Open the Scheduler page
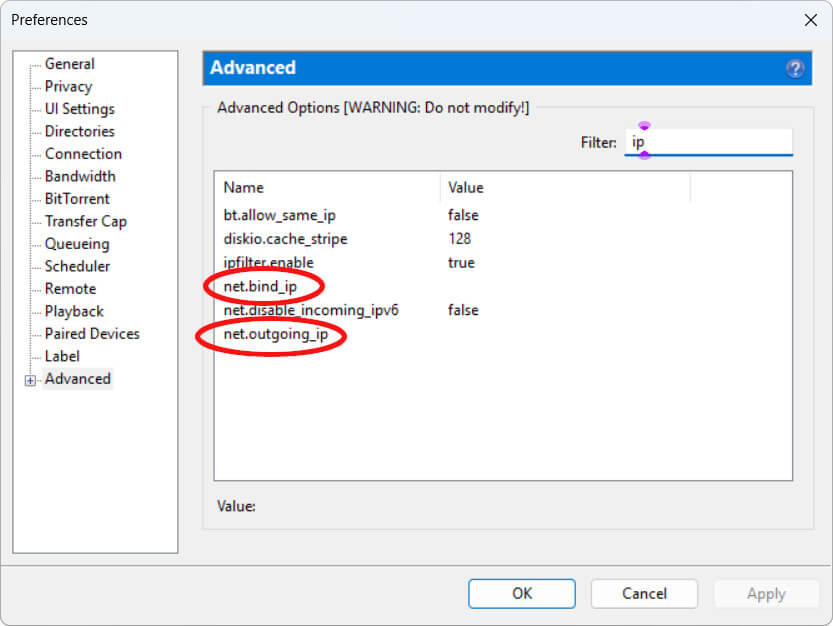Viewport: 833px width, 626px height. pyautogui.click(x=77, y=266)
